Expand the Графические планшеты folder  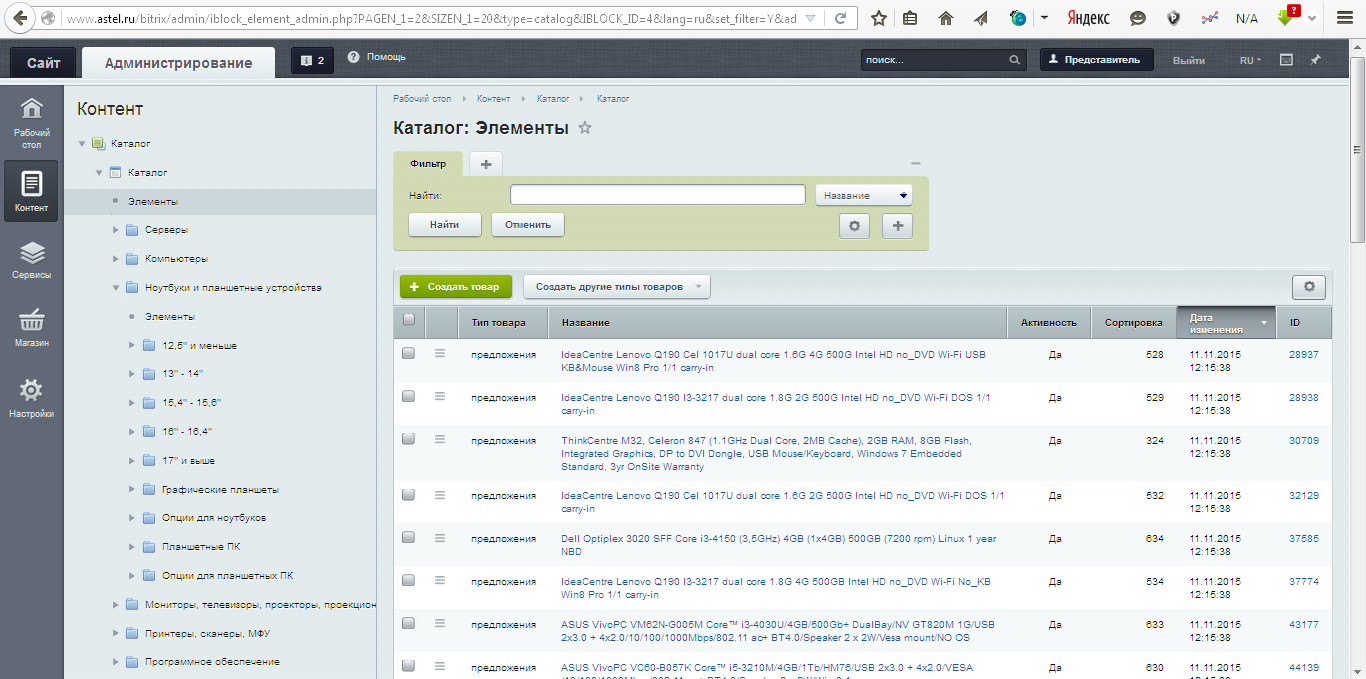coord(133,489)
